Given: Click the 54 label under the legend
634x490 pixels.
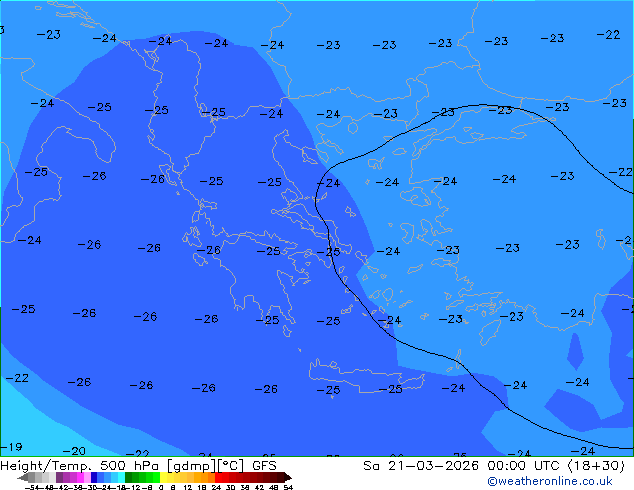Looking at the screenshot, I should point(288,488).
